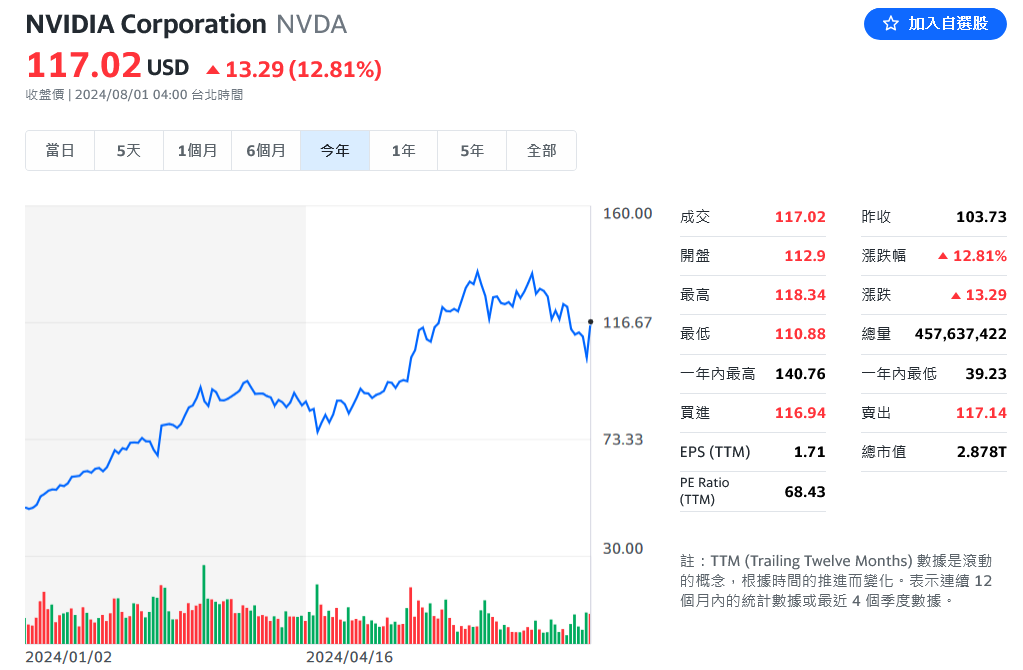
Task: Click the tallest green volume bar
Action: coord(203,603)
